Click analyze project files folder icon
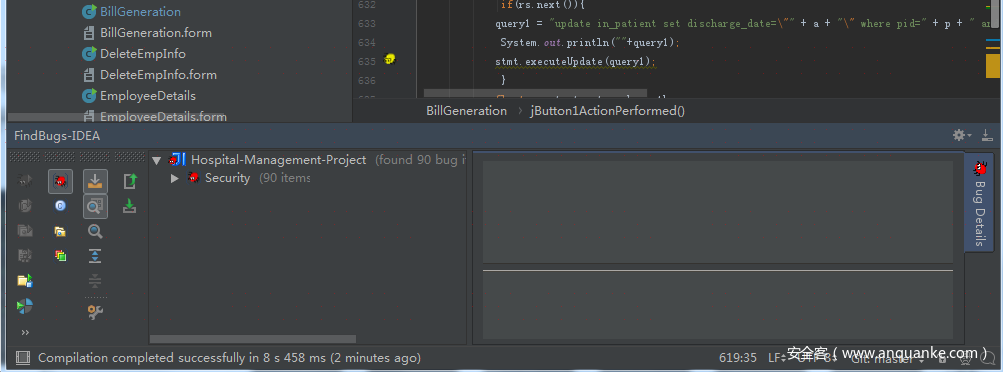The width and height of the screenshot is (1003, 372). pos(25,281)
